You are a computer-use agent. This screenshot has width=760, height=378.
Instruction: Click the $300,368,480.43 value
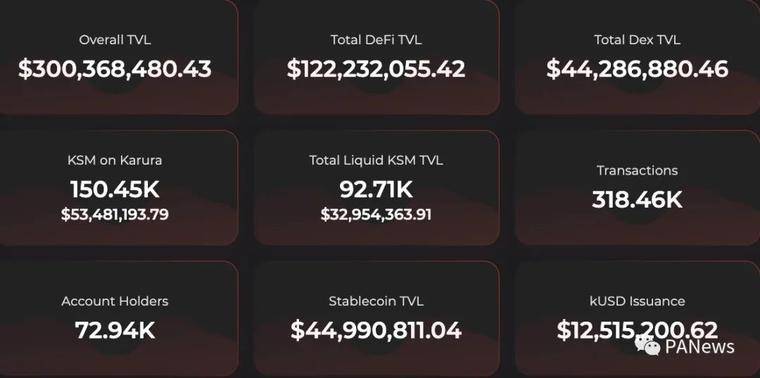pos(115,69)
